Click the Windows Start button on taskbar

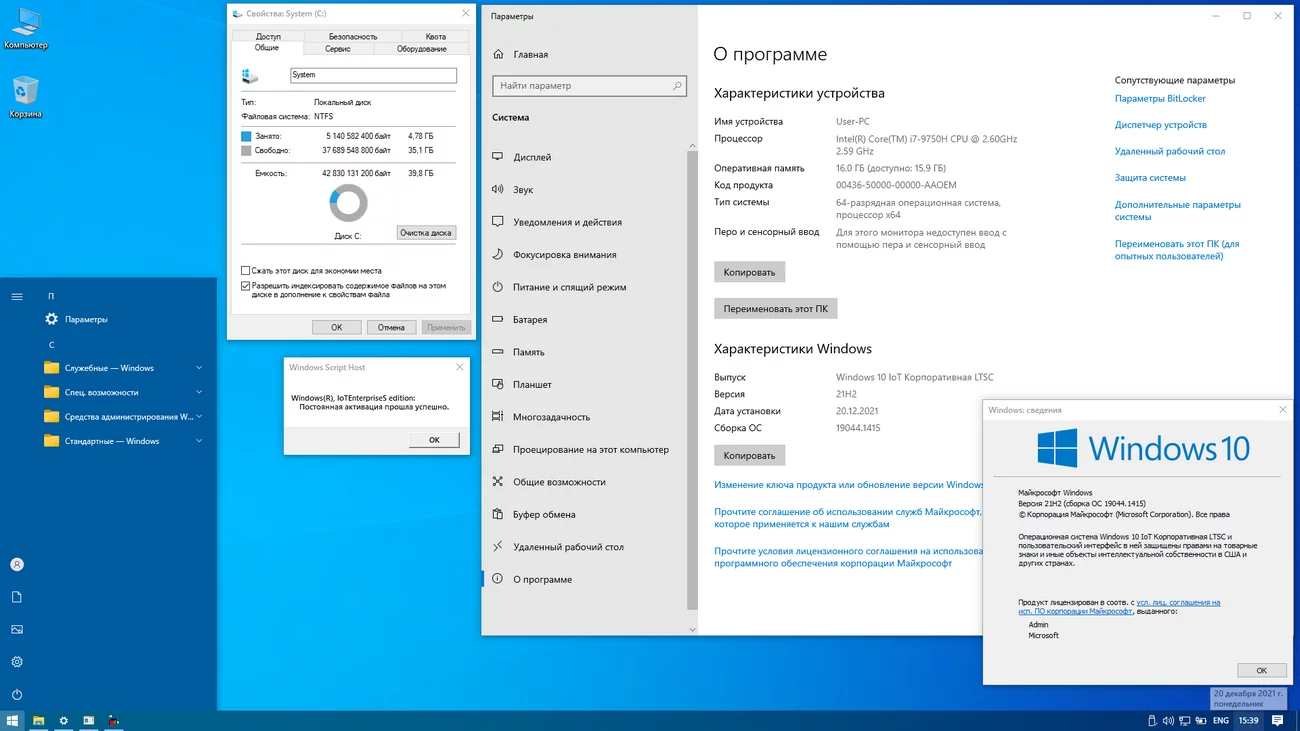[13, 720]
